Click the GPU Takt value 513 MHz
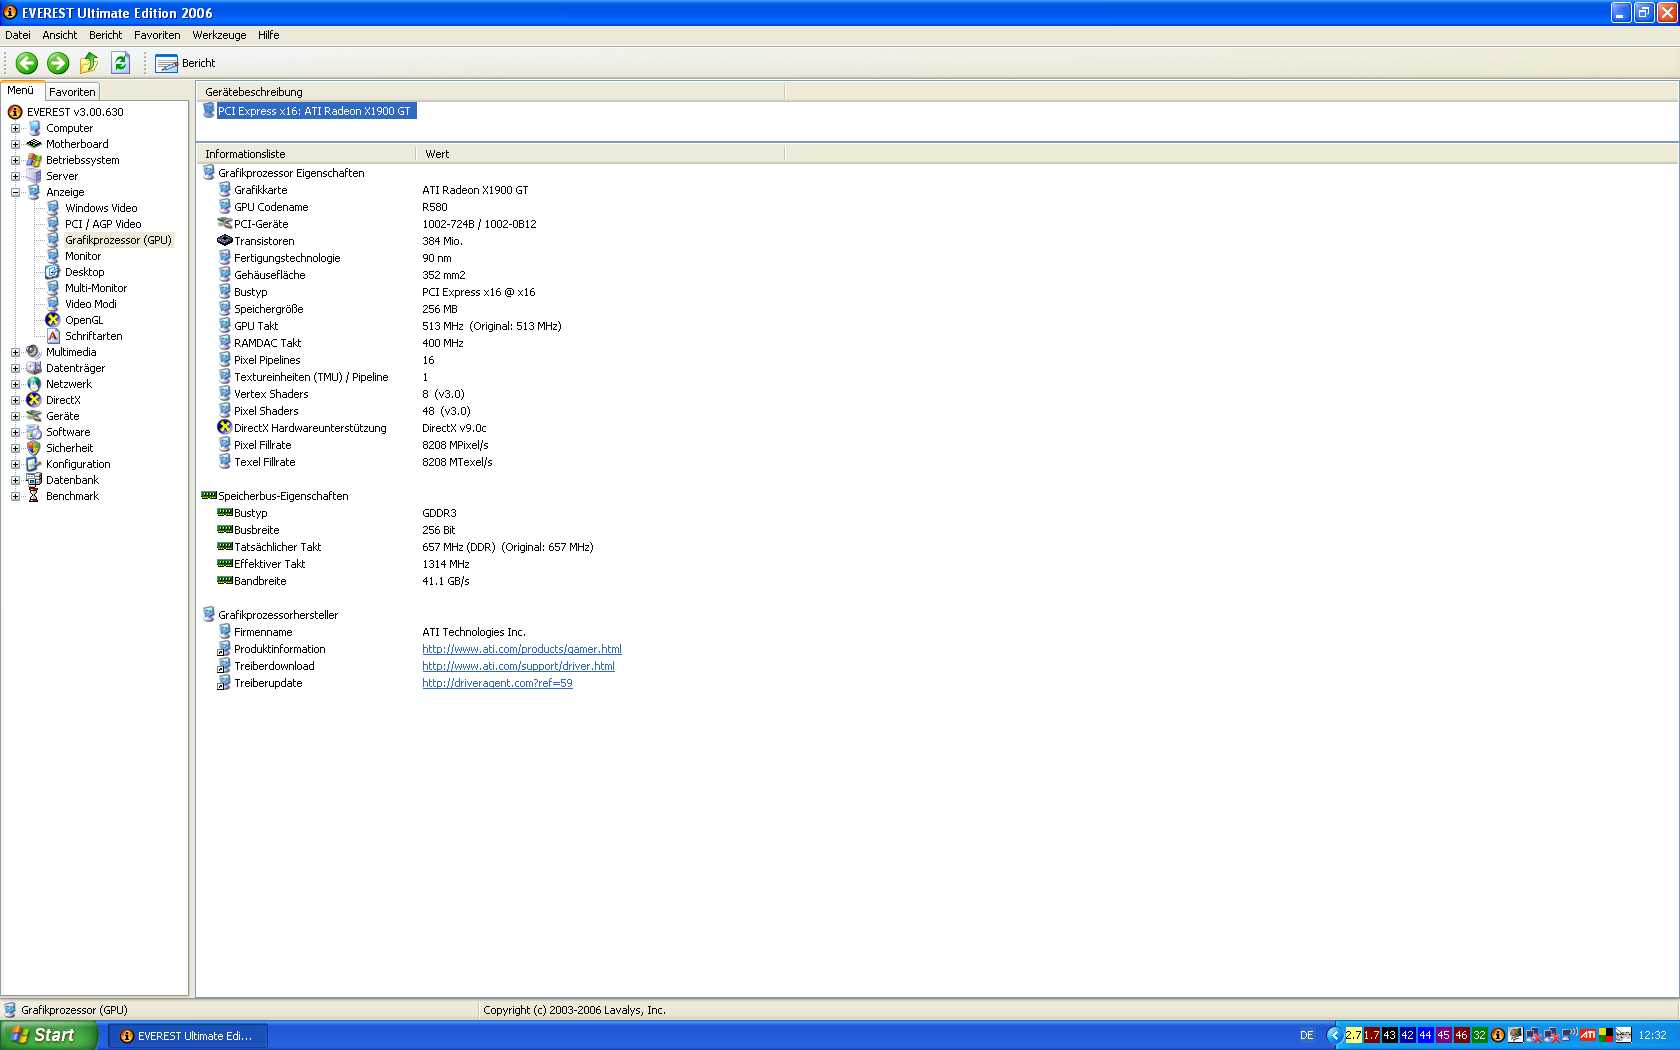The width and height of the screenshot is (1680, 1050). [491, 326]
